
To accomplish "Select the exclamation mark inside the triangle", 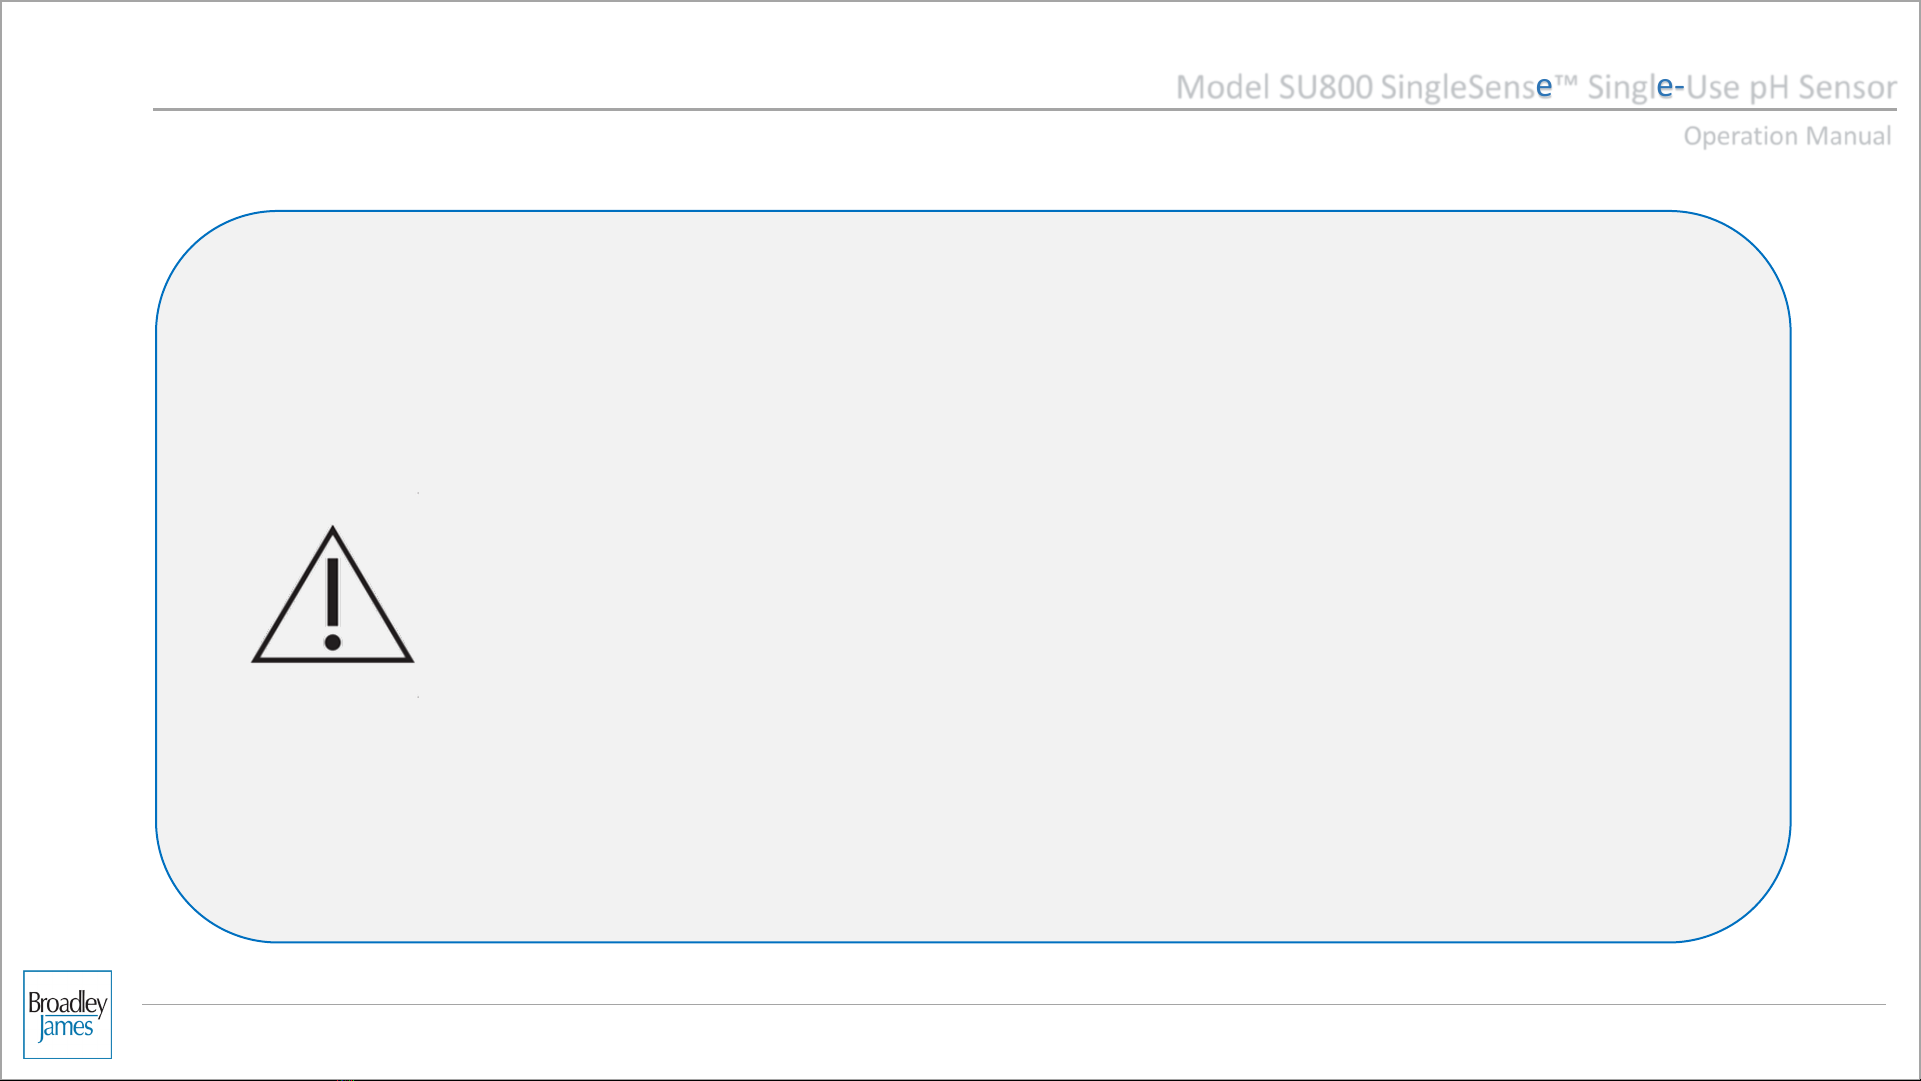I will tap(333, 604).
